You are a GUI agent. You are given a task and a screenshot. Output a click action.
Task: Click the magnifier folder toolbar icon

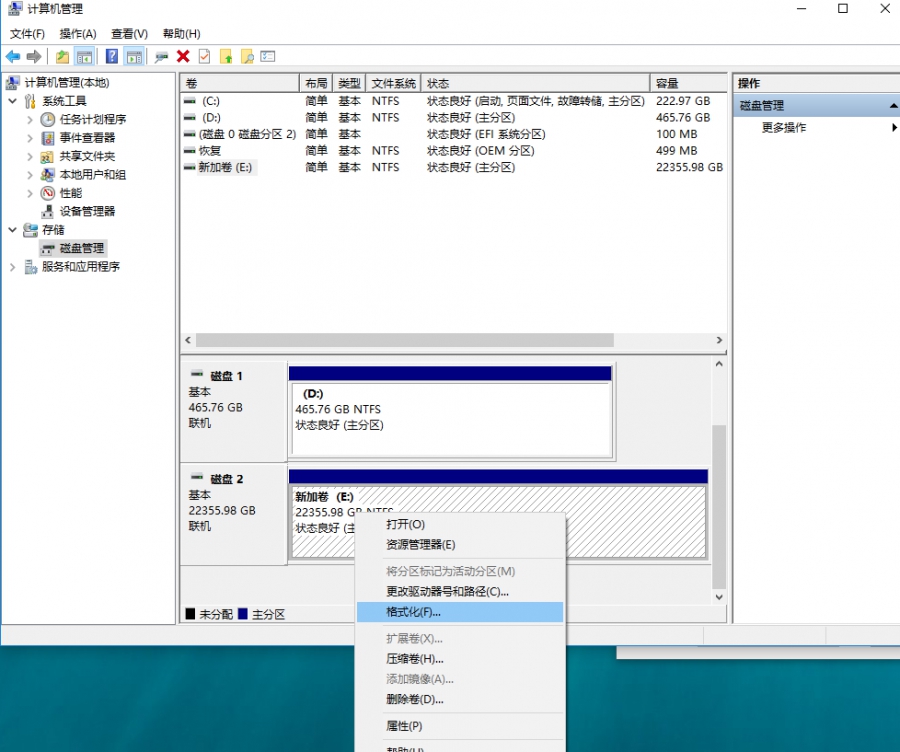pyautogui.click(x=246, y=57)
